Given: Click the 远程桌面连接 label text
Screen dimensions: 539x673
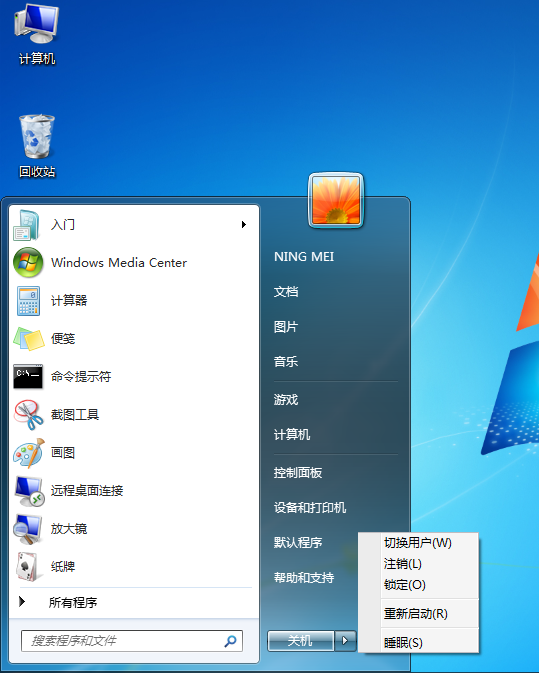Looking at the screenshot, I should pos(87,491).
